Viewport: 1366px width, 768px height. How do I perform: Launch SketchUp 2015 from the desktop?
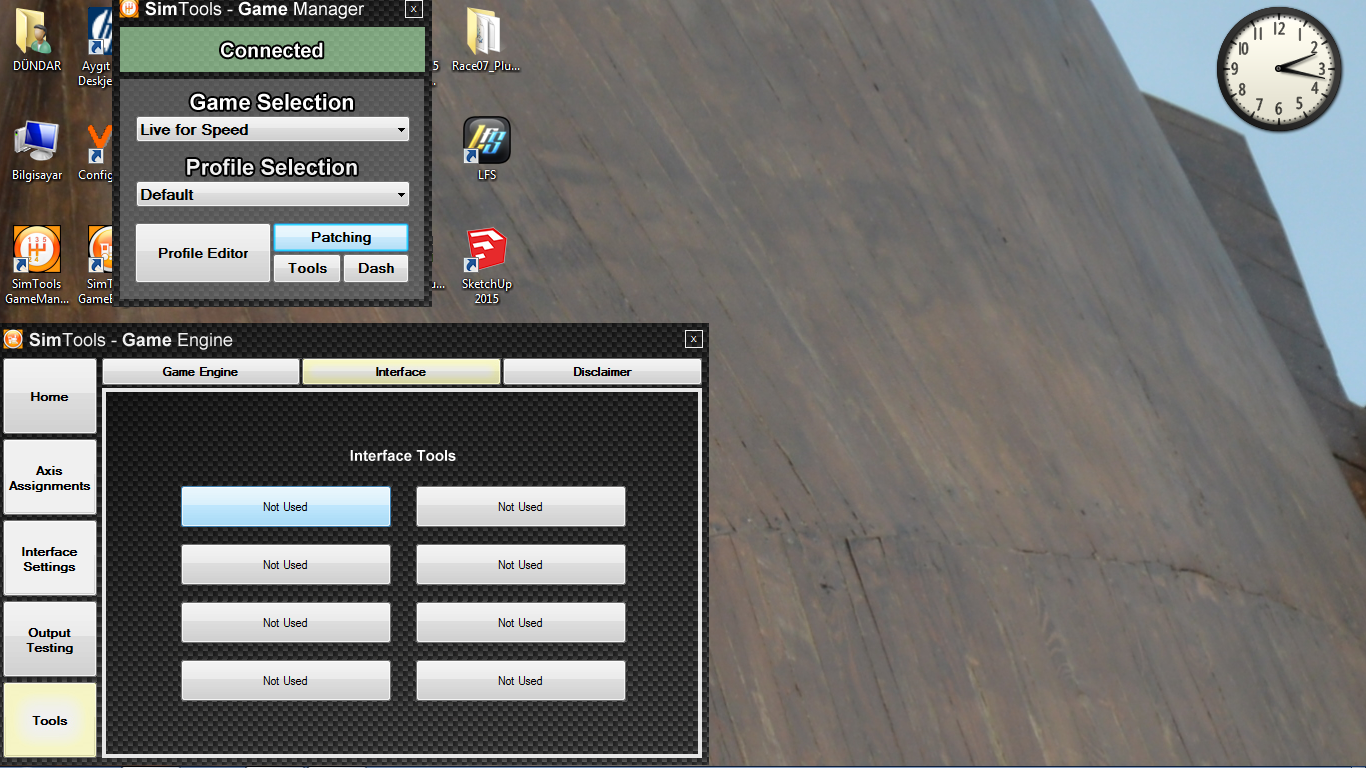coord(487,265)
